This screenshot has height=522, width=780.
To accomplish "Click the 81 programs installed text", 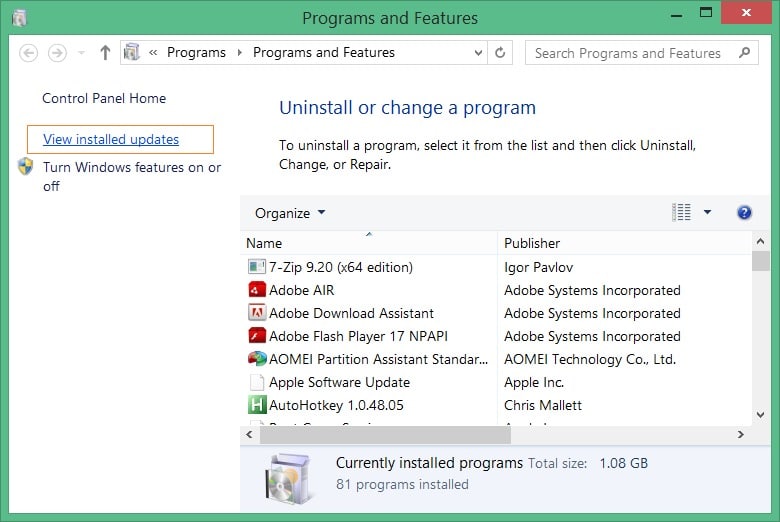I will point(402,484).
